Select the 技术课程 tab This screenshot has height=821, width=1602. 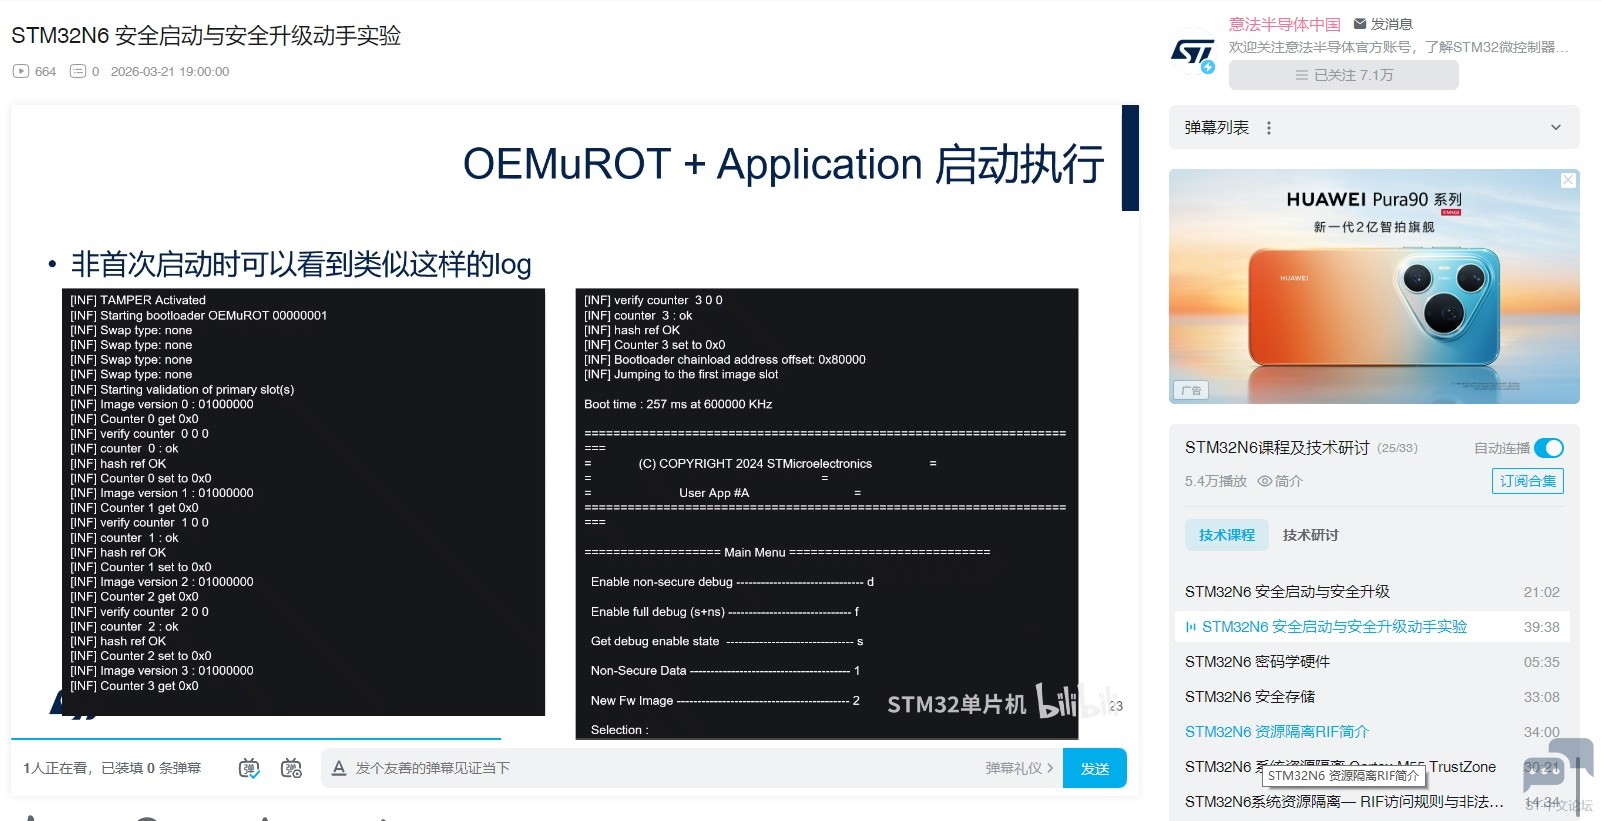(1226, 535)
